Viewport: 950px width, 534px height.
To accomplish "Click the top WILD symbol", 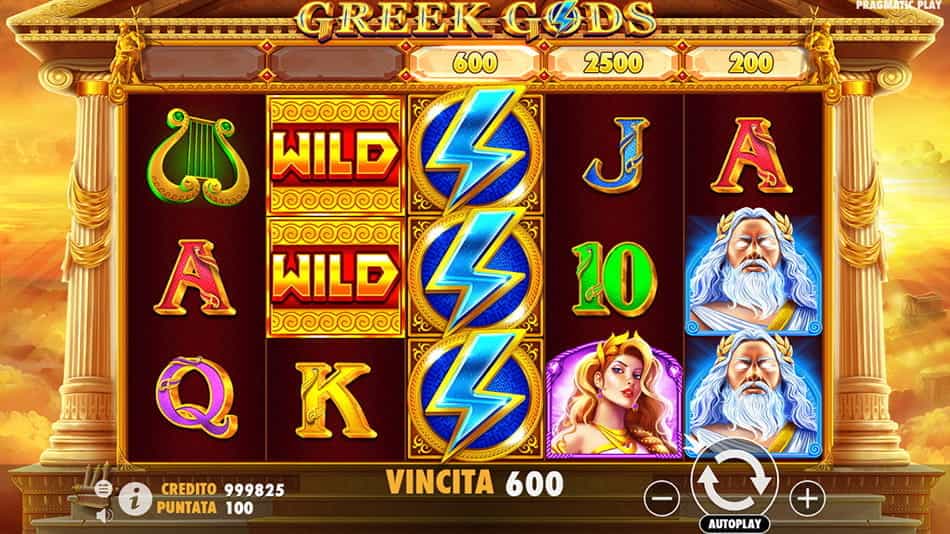I will click(335, 156).
